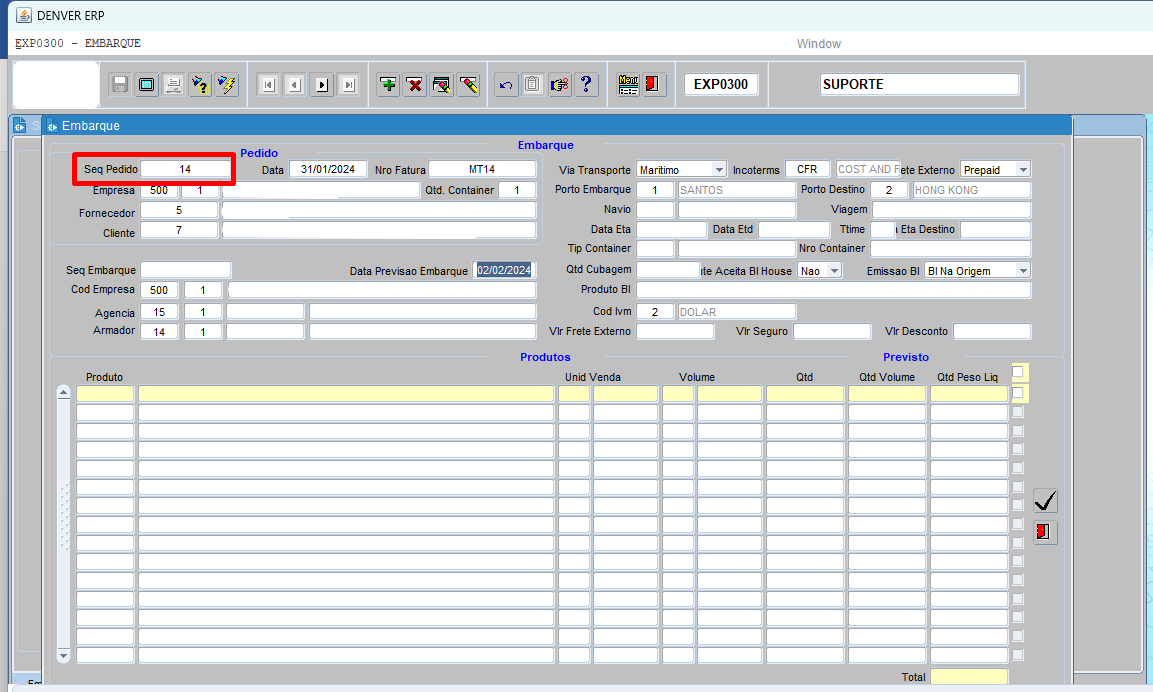1153x692 pixels.
Task: Click the clipboard Paste toolbar icon
Action: [532, 85]
